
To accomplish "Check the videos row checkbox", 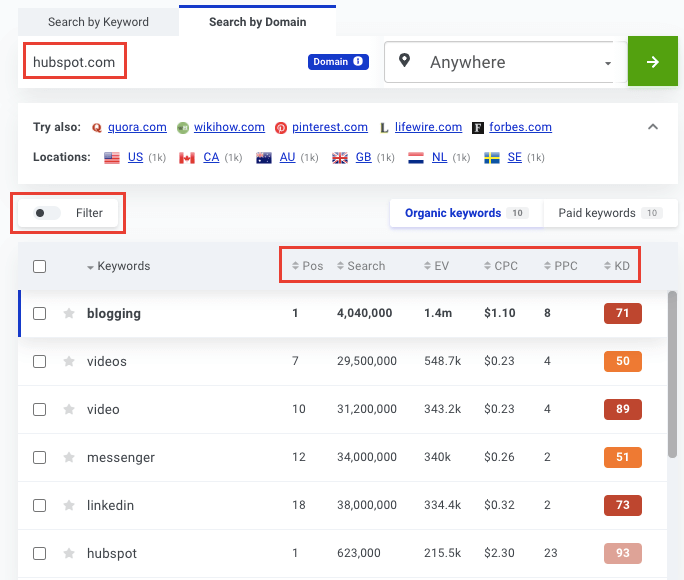I will tap(40, 362).
